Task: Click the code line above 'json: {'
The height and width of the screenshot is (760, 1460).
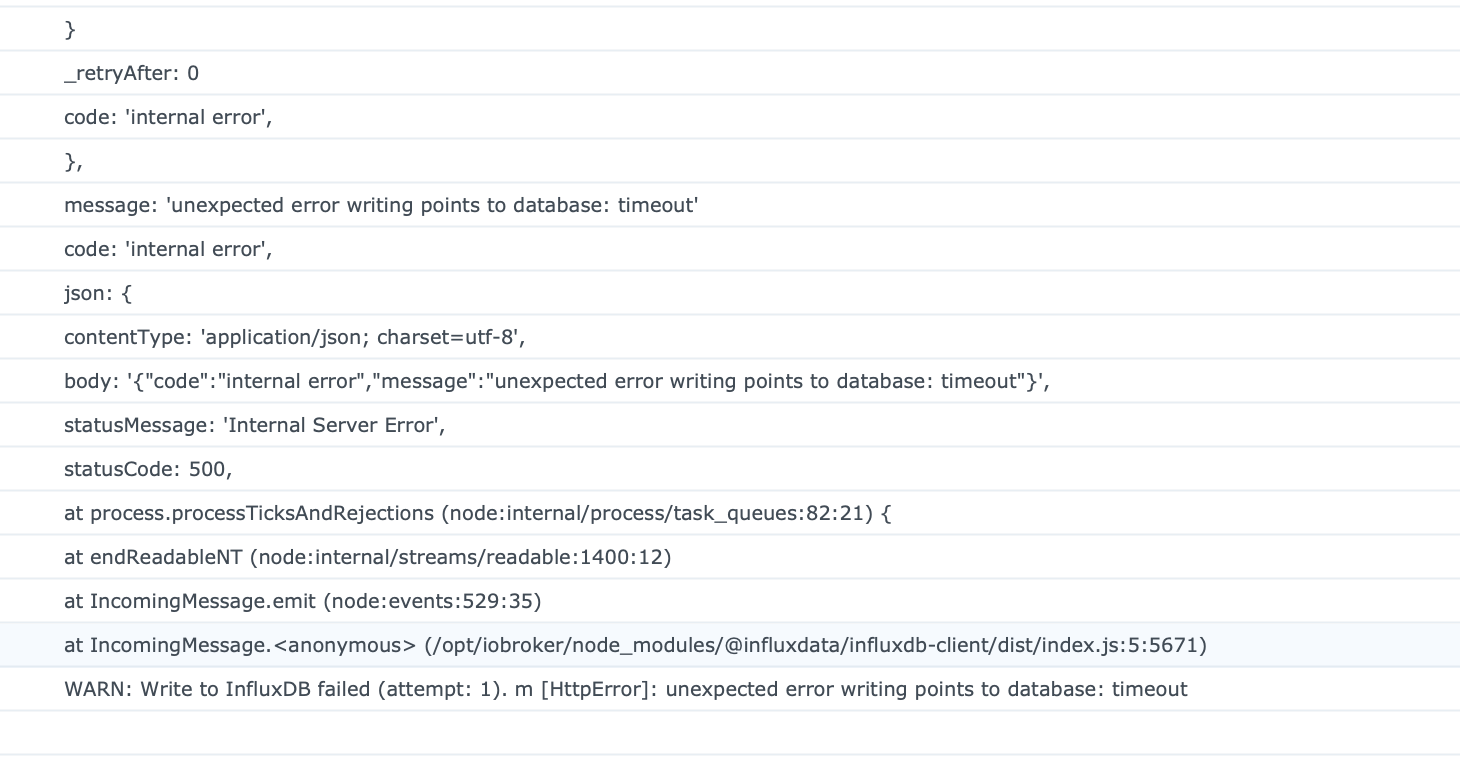Action: pos(168,249)
